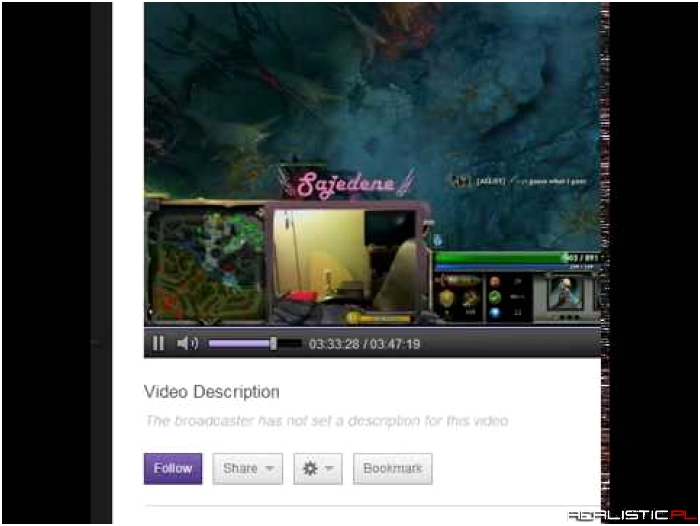Click the champion portrait in game HUD
700x526 pixels.
point(565,293)
